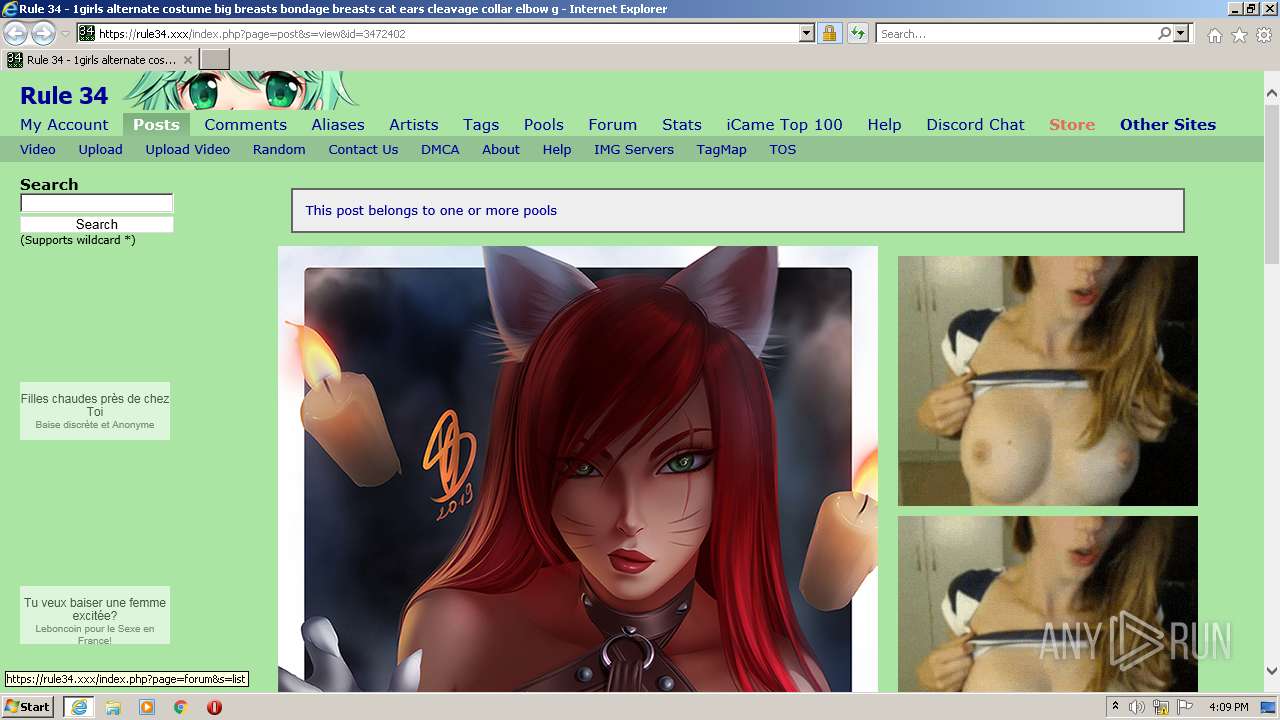Open the TagMap link

click(722, 149)
